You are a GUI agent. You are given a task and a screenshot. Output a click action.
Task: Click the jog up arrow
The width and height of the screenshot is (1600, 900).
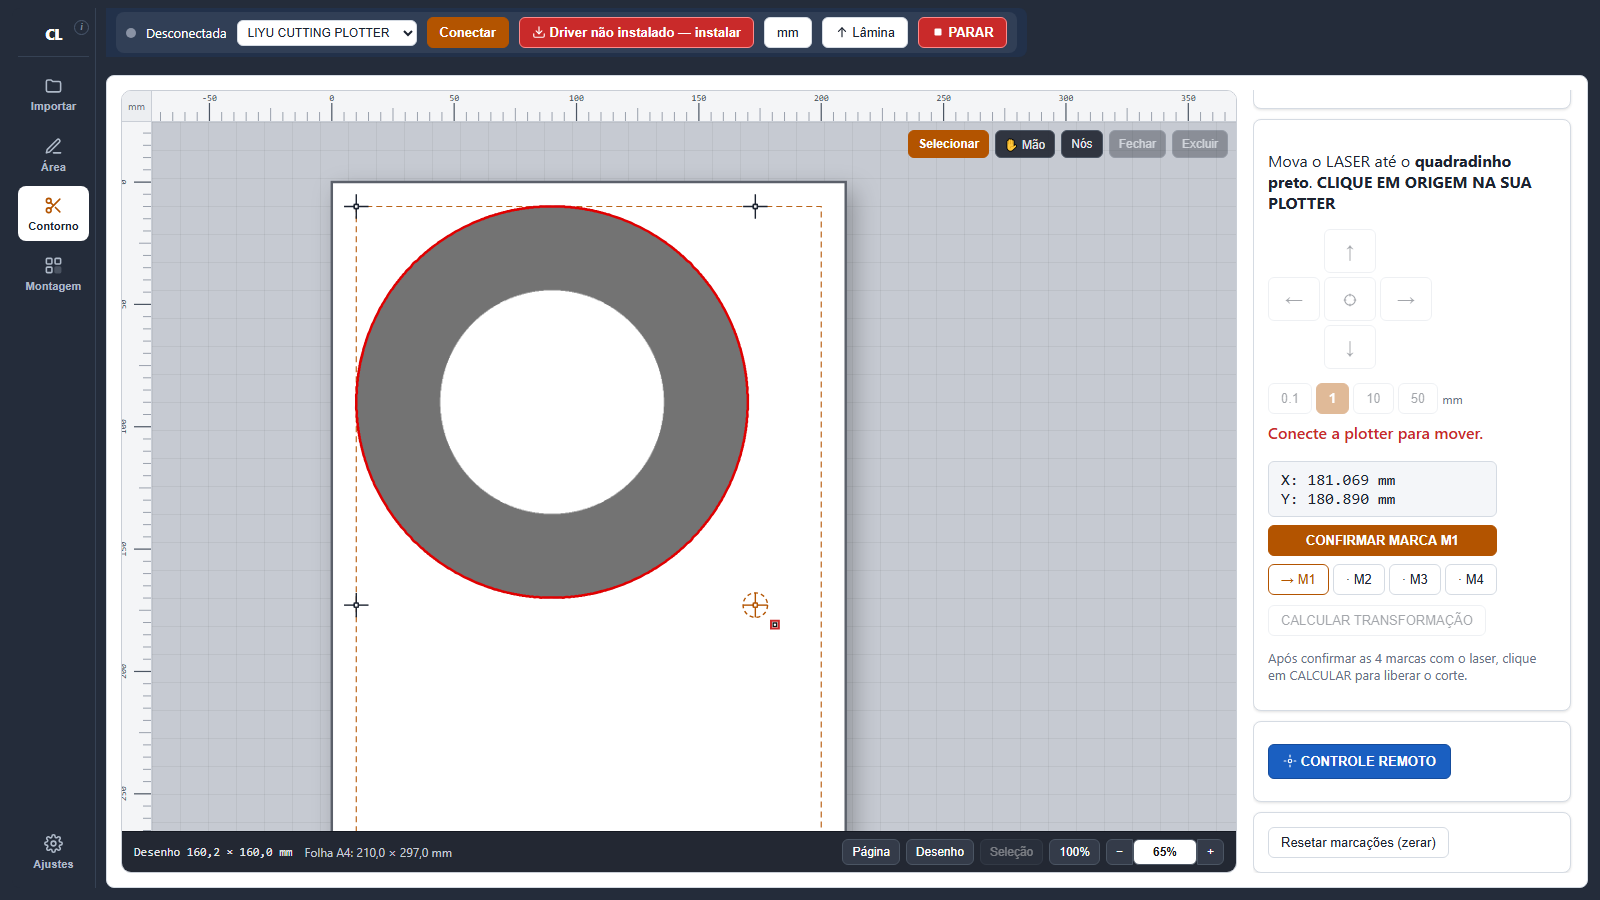(x=1350, y=252)
